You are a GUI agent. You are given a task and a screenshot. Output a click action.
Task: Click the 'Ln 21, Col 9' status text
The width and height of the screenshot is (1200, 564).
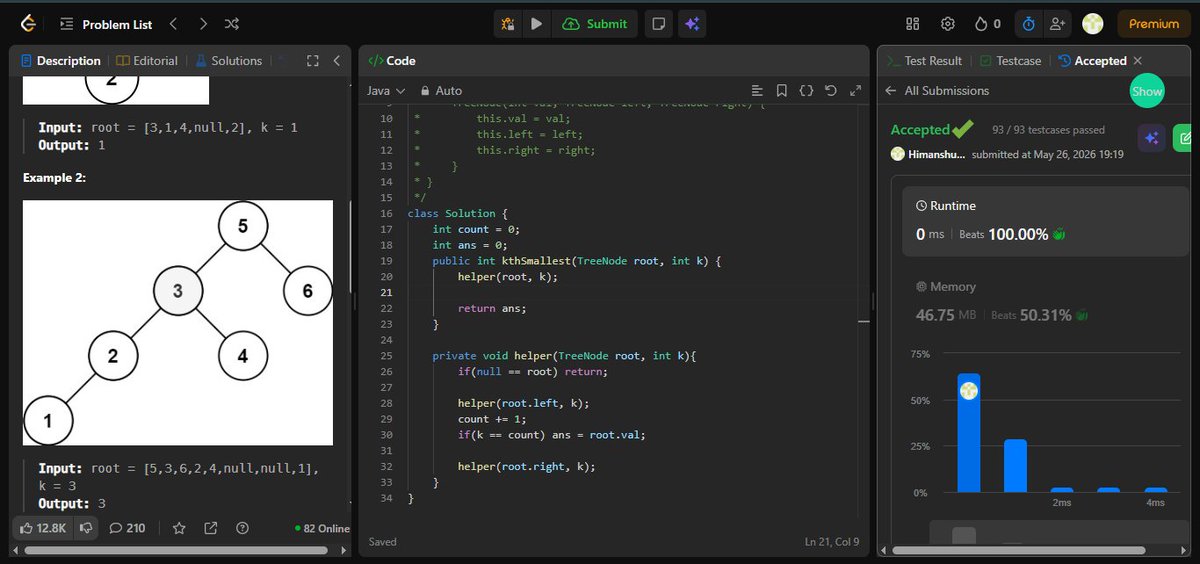point(832,542)
